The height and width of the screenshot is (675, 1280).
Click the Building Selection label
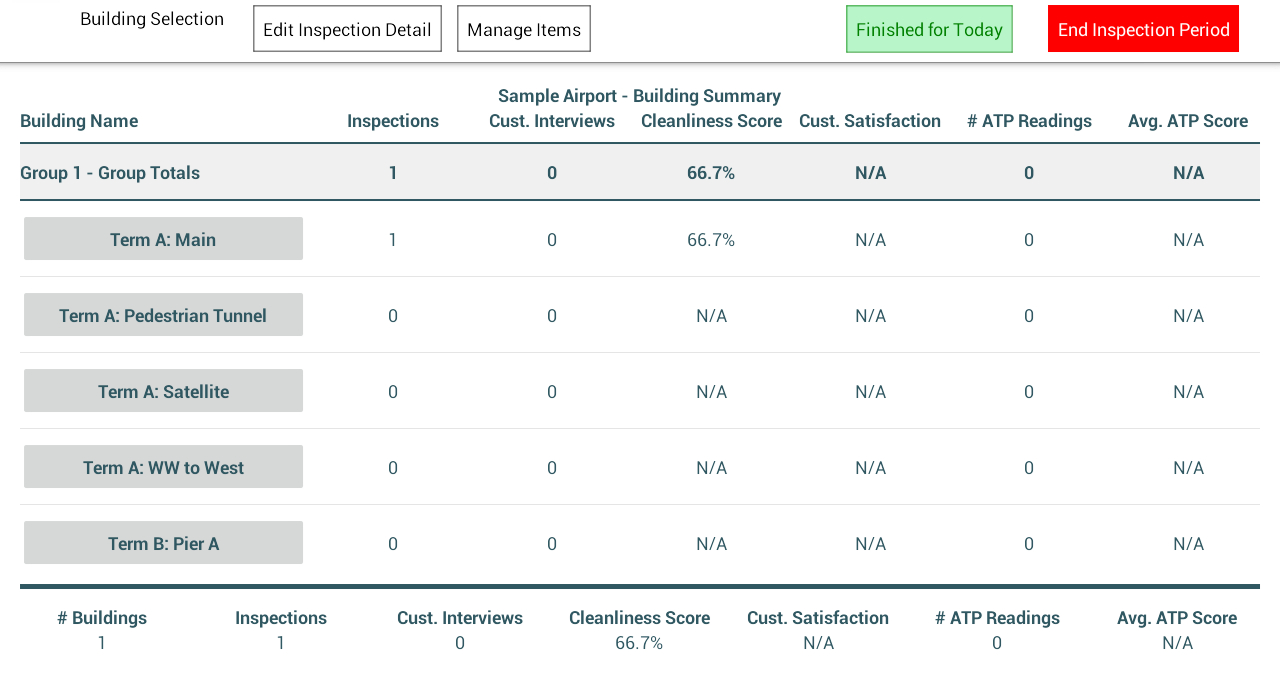click(x=152, y=19)
